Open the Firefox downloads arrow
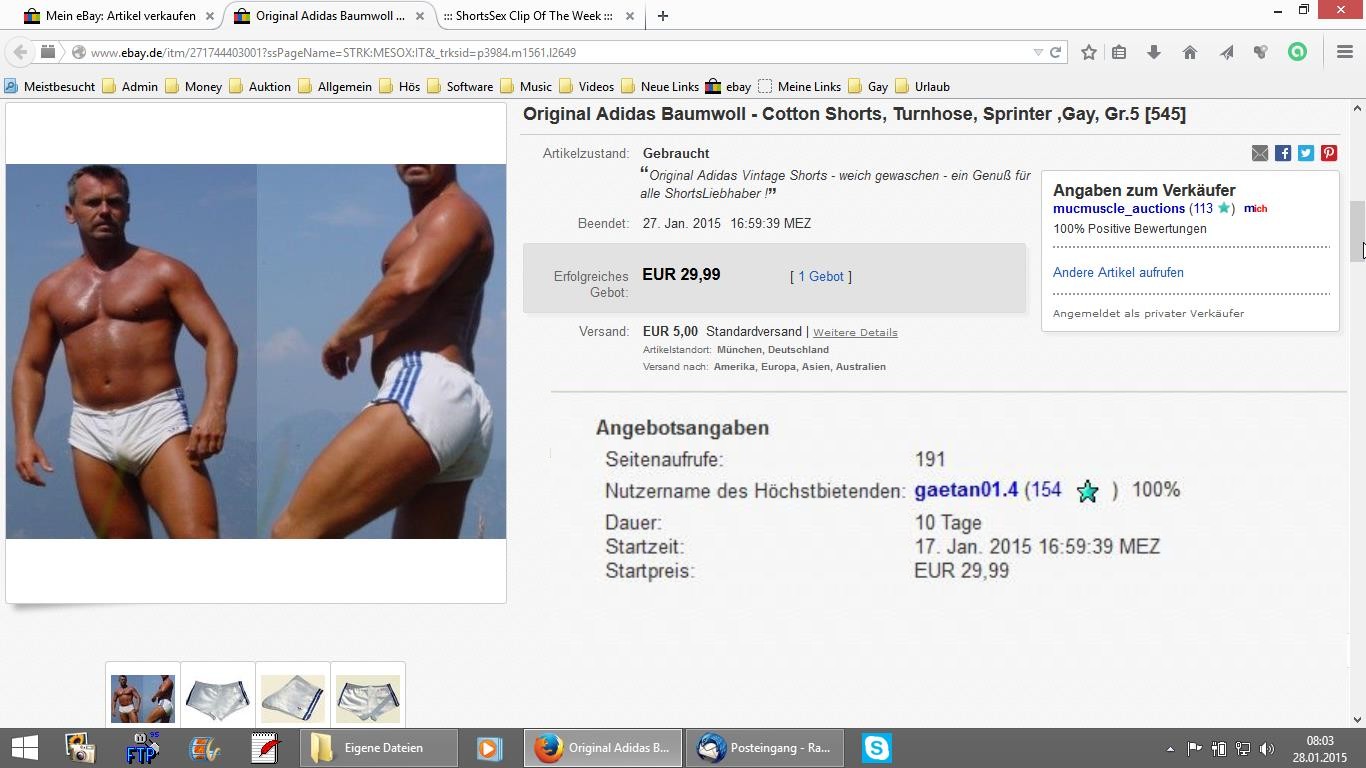The width and height of the screenshot is (1366, 768). click(1154, 53)
